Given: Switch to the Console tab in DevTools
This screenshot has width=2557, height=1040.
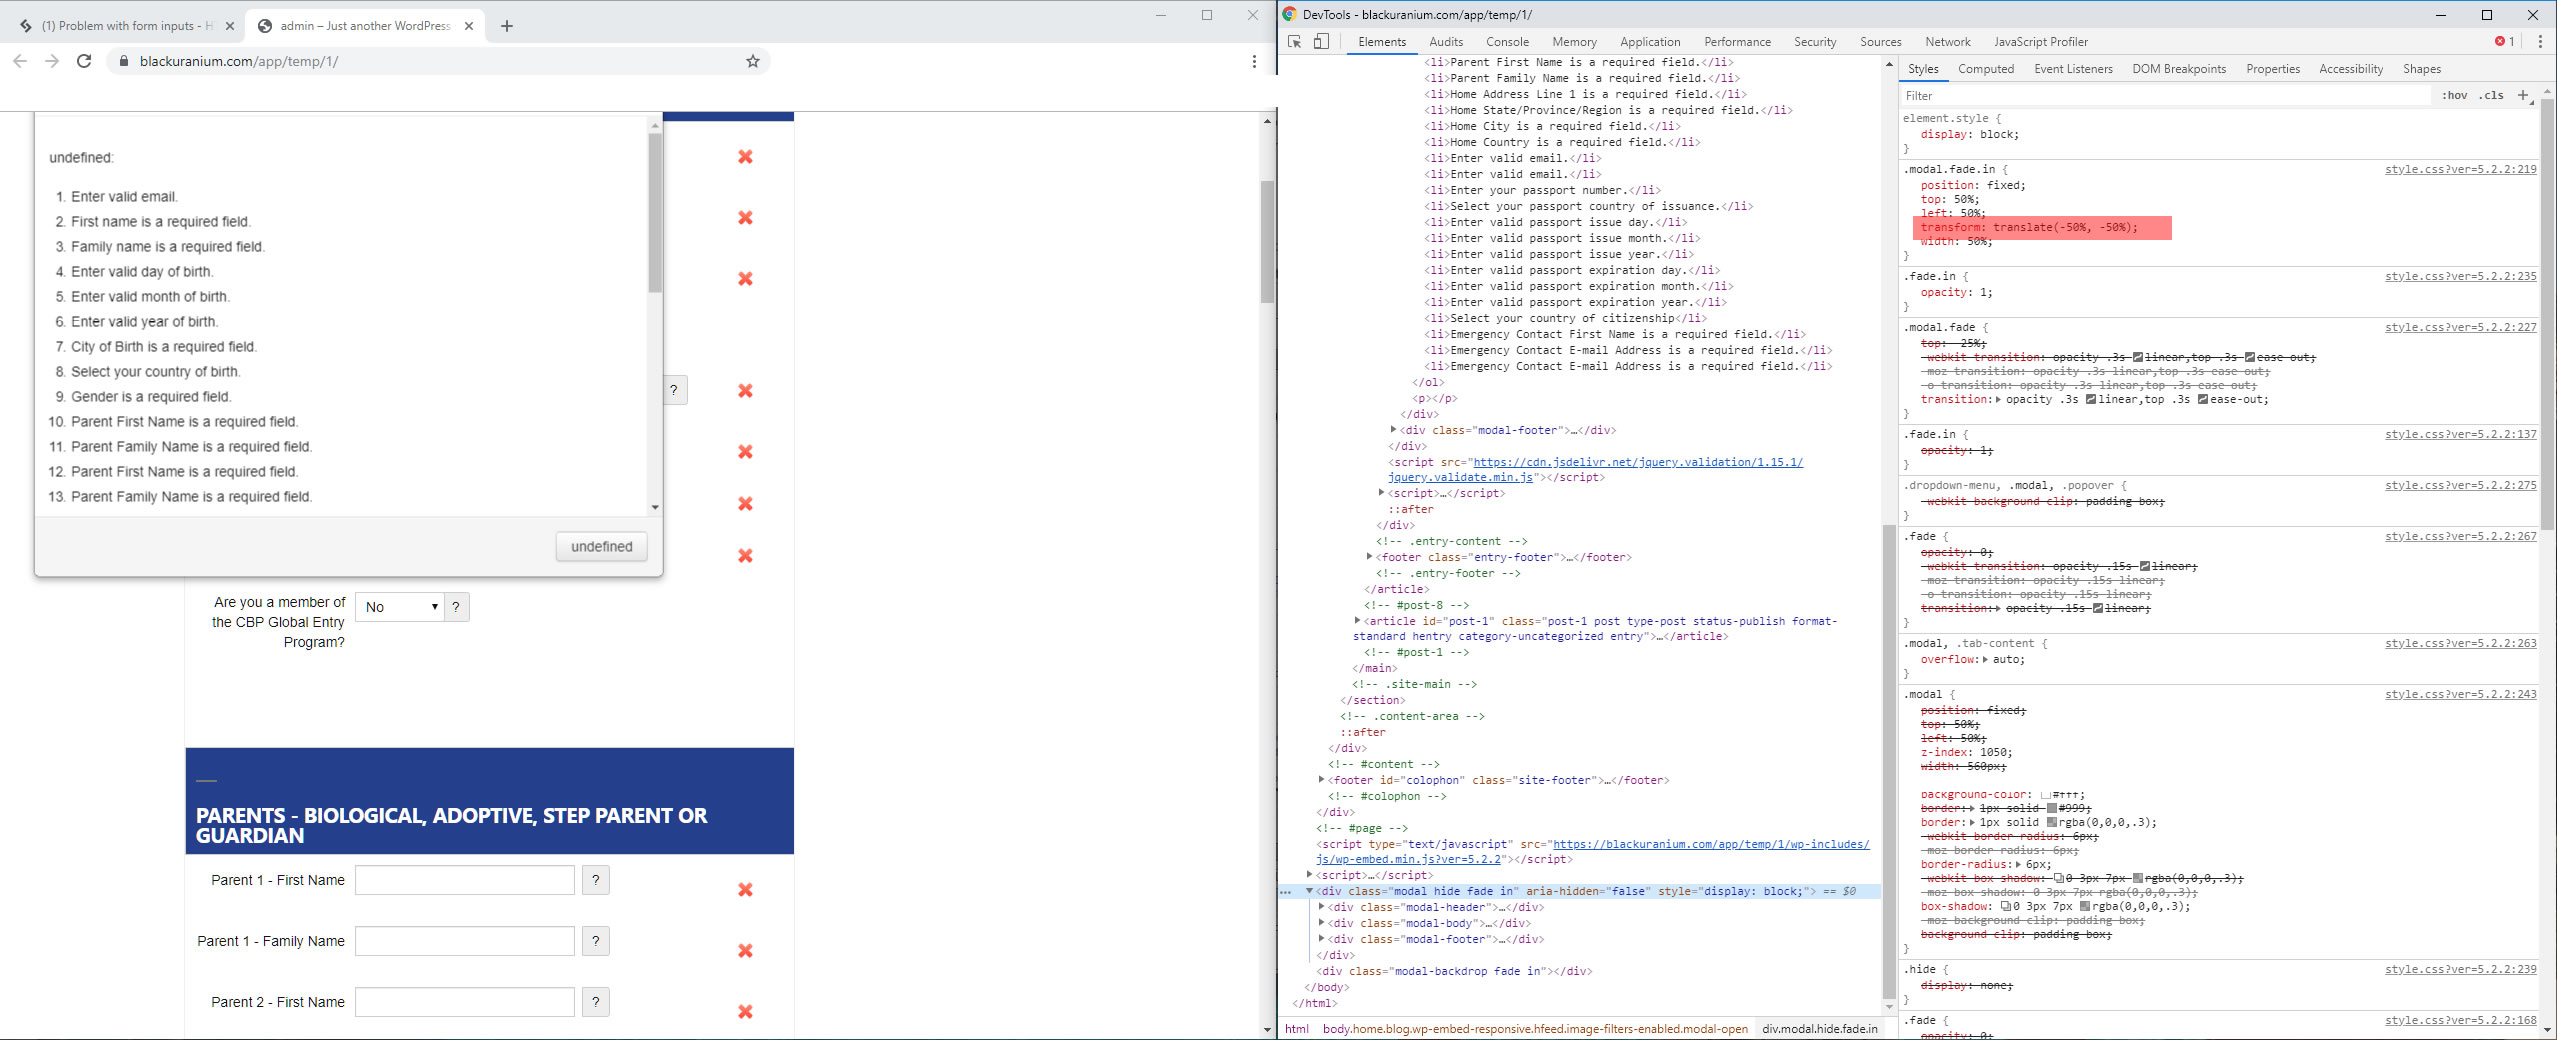Looking at the screenshot, I should tap(1507, 41).
